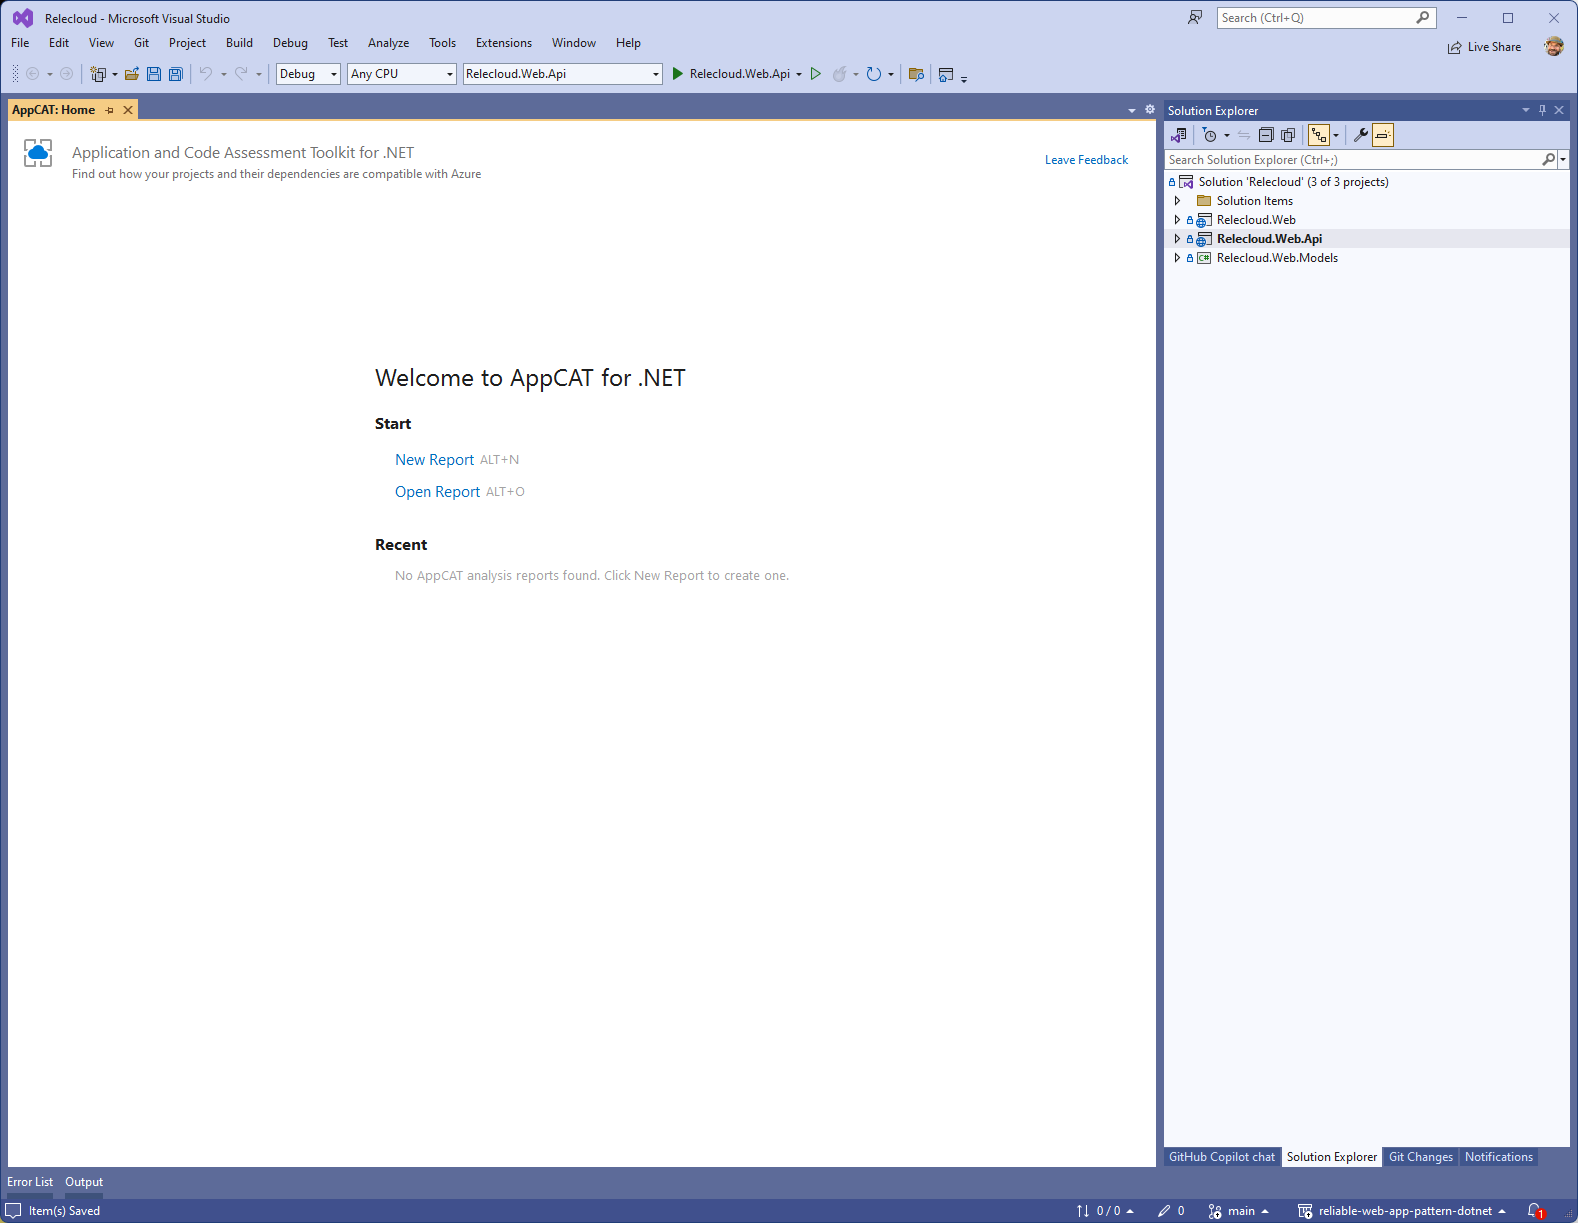Toggle Preview Selected Items in Solution Explorer
Image resolution: width=1578 pixels, height=1223 pixels.
pyautogui.click(x=1383, y=135)
